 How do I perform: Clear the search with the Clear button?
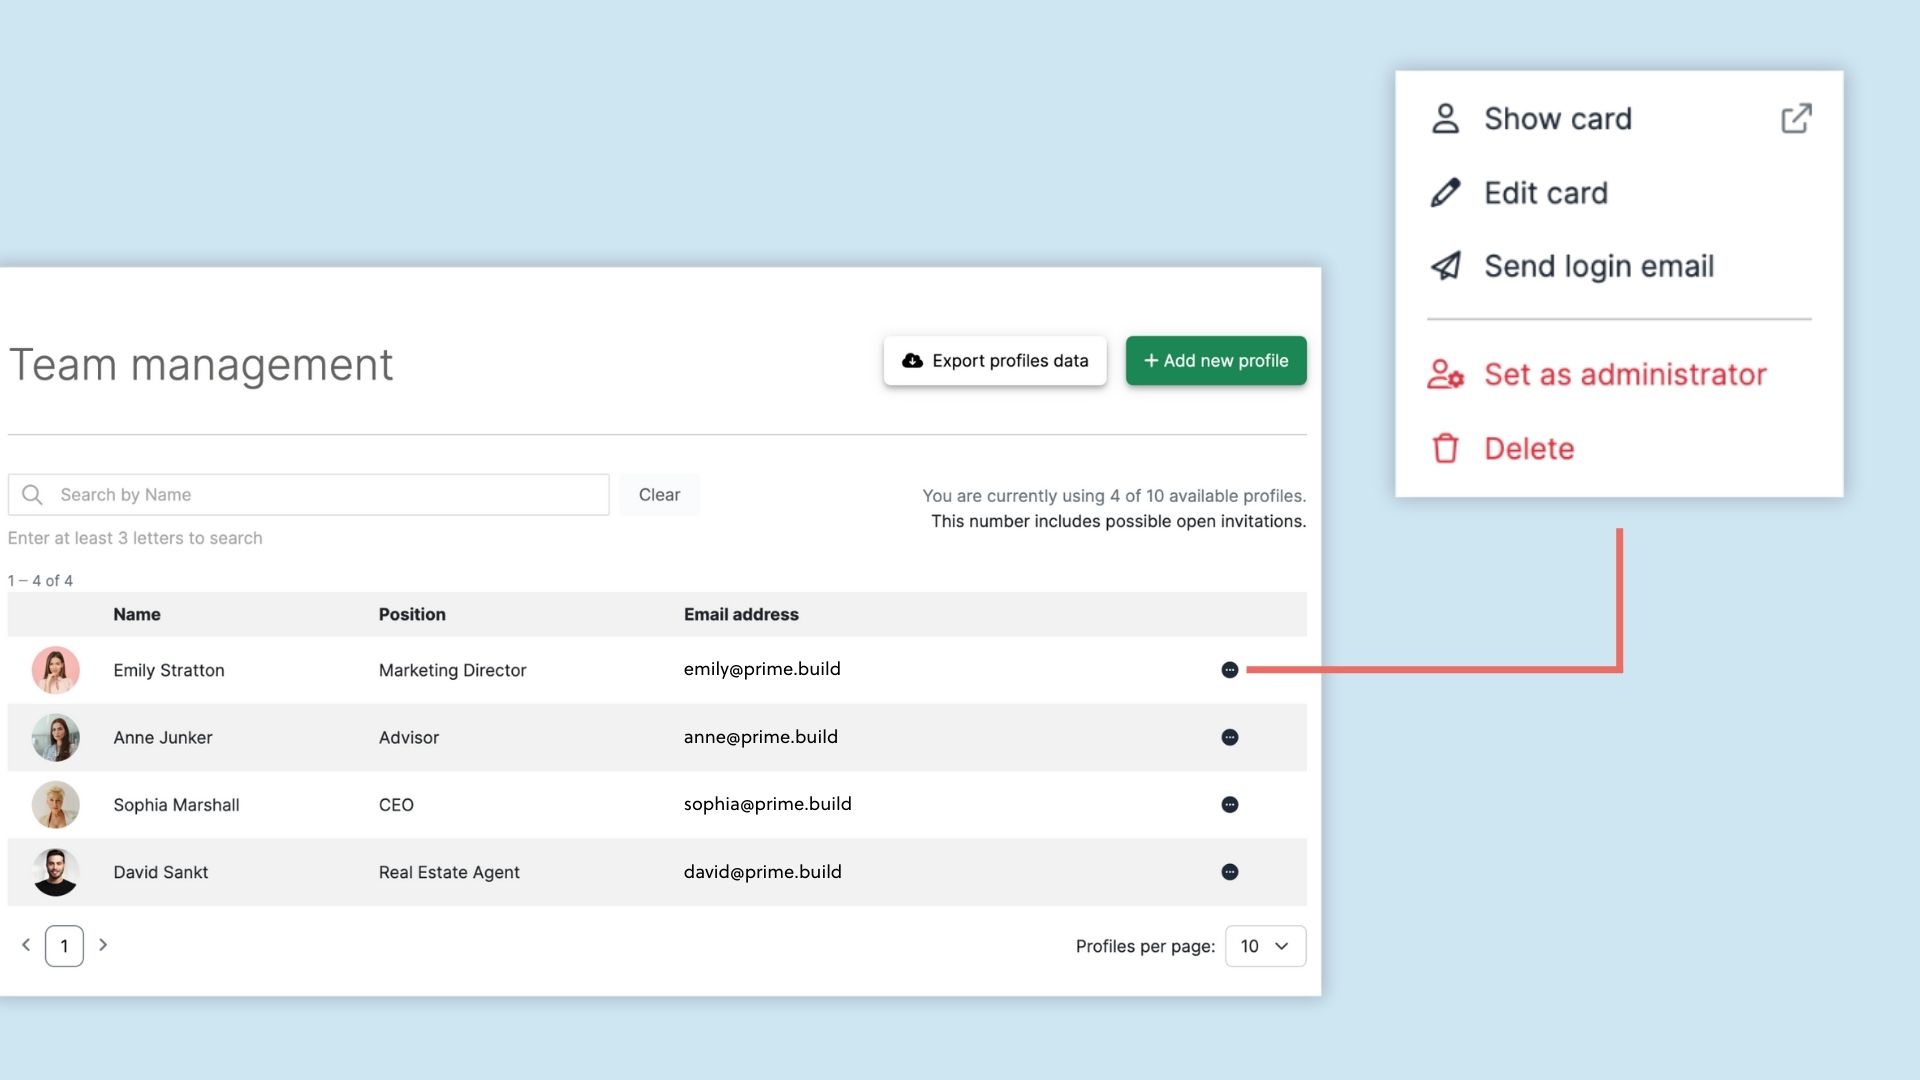tap(659, 495)
